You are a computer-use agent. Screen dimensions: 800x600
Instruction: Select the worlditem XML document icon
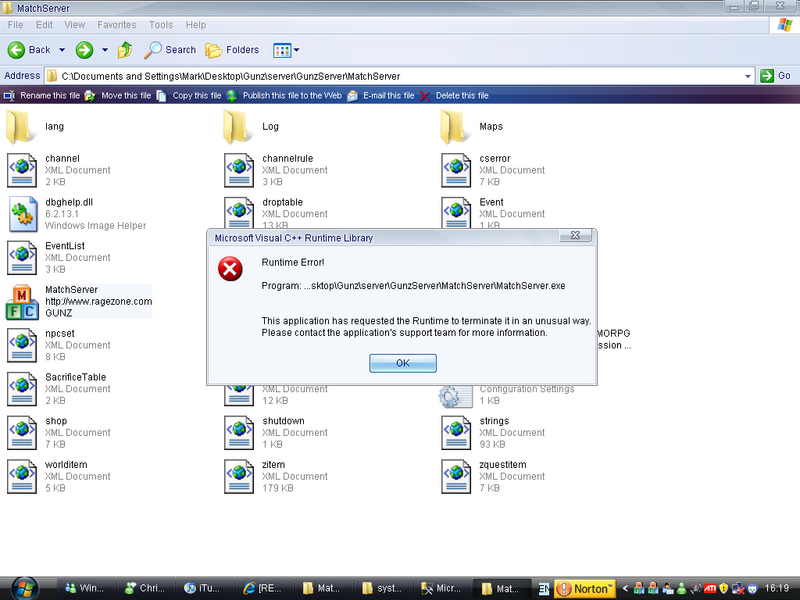pyautogui.click(x=22, y=476)
